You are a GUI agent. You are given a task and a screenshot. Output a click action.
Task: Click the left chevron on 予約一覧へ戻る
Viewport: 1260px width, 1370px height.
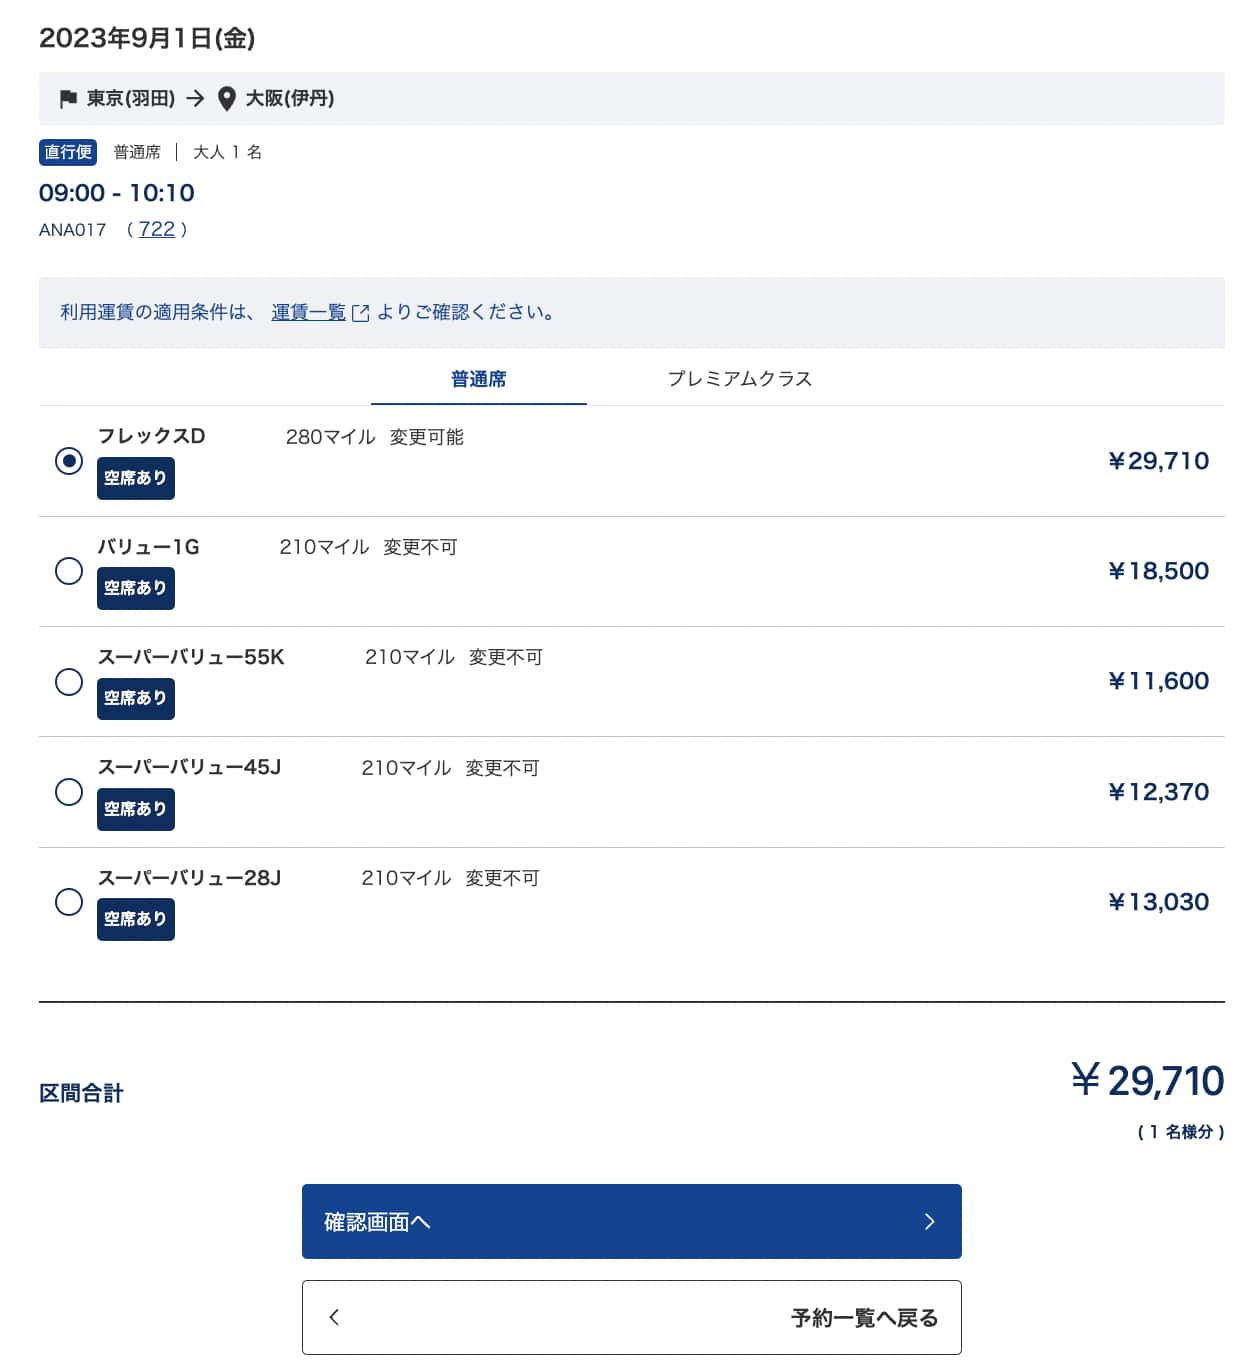334,1317
